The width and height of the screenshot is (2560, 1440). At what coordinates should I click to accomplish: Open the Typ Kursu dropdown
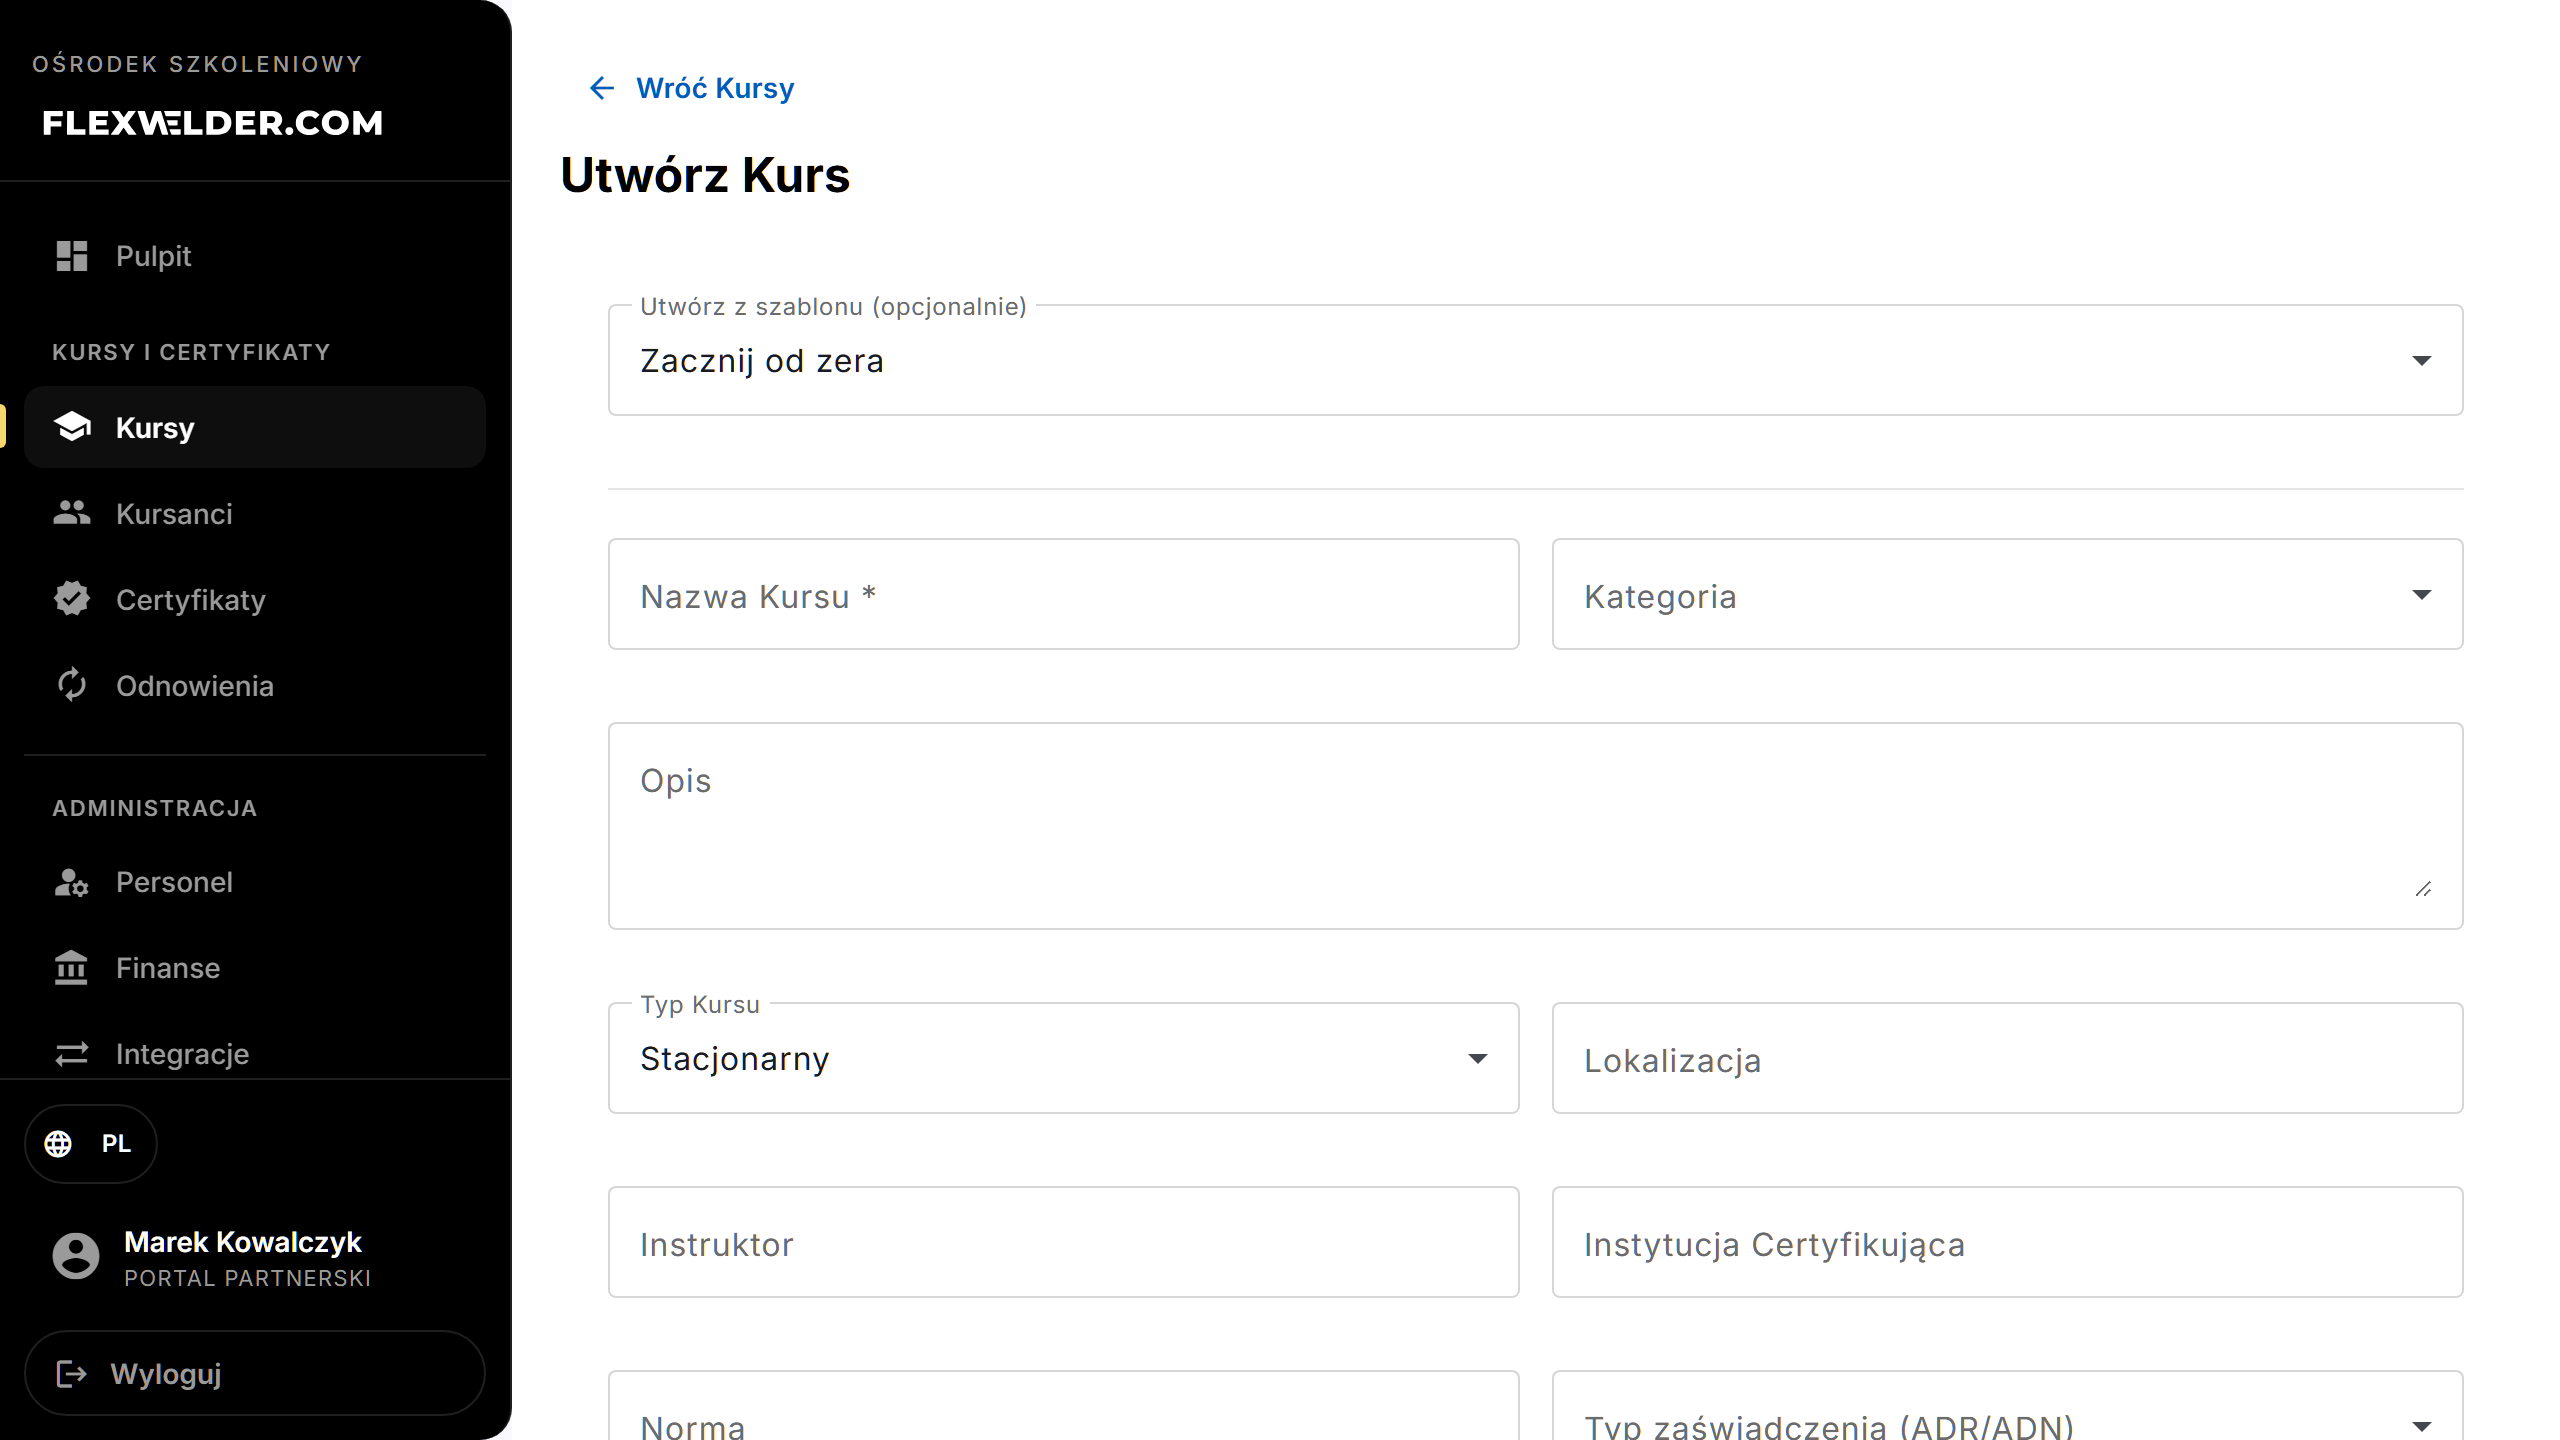tap(1064, 1058)
